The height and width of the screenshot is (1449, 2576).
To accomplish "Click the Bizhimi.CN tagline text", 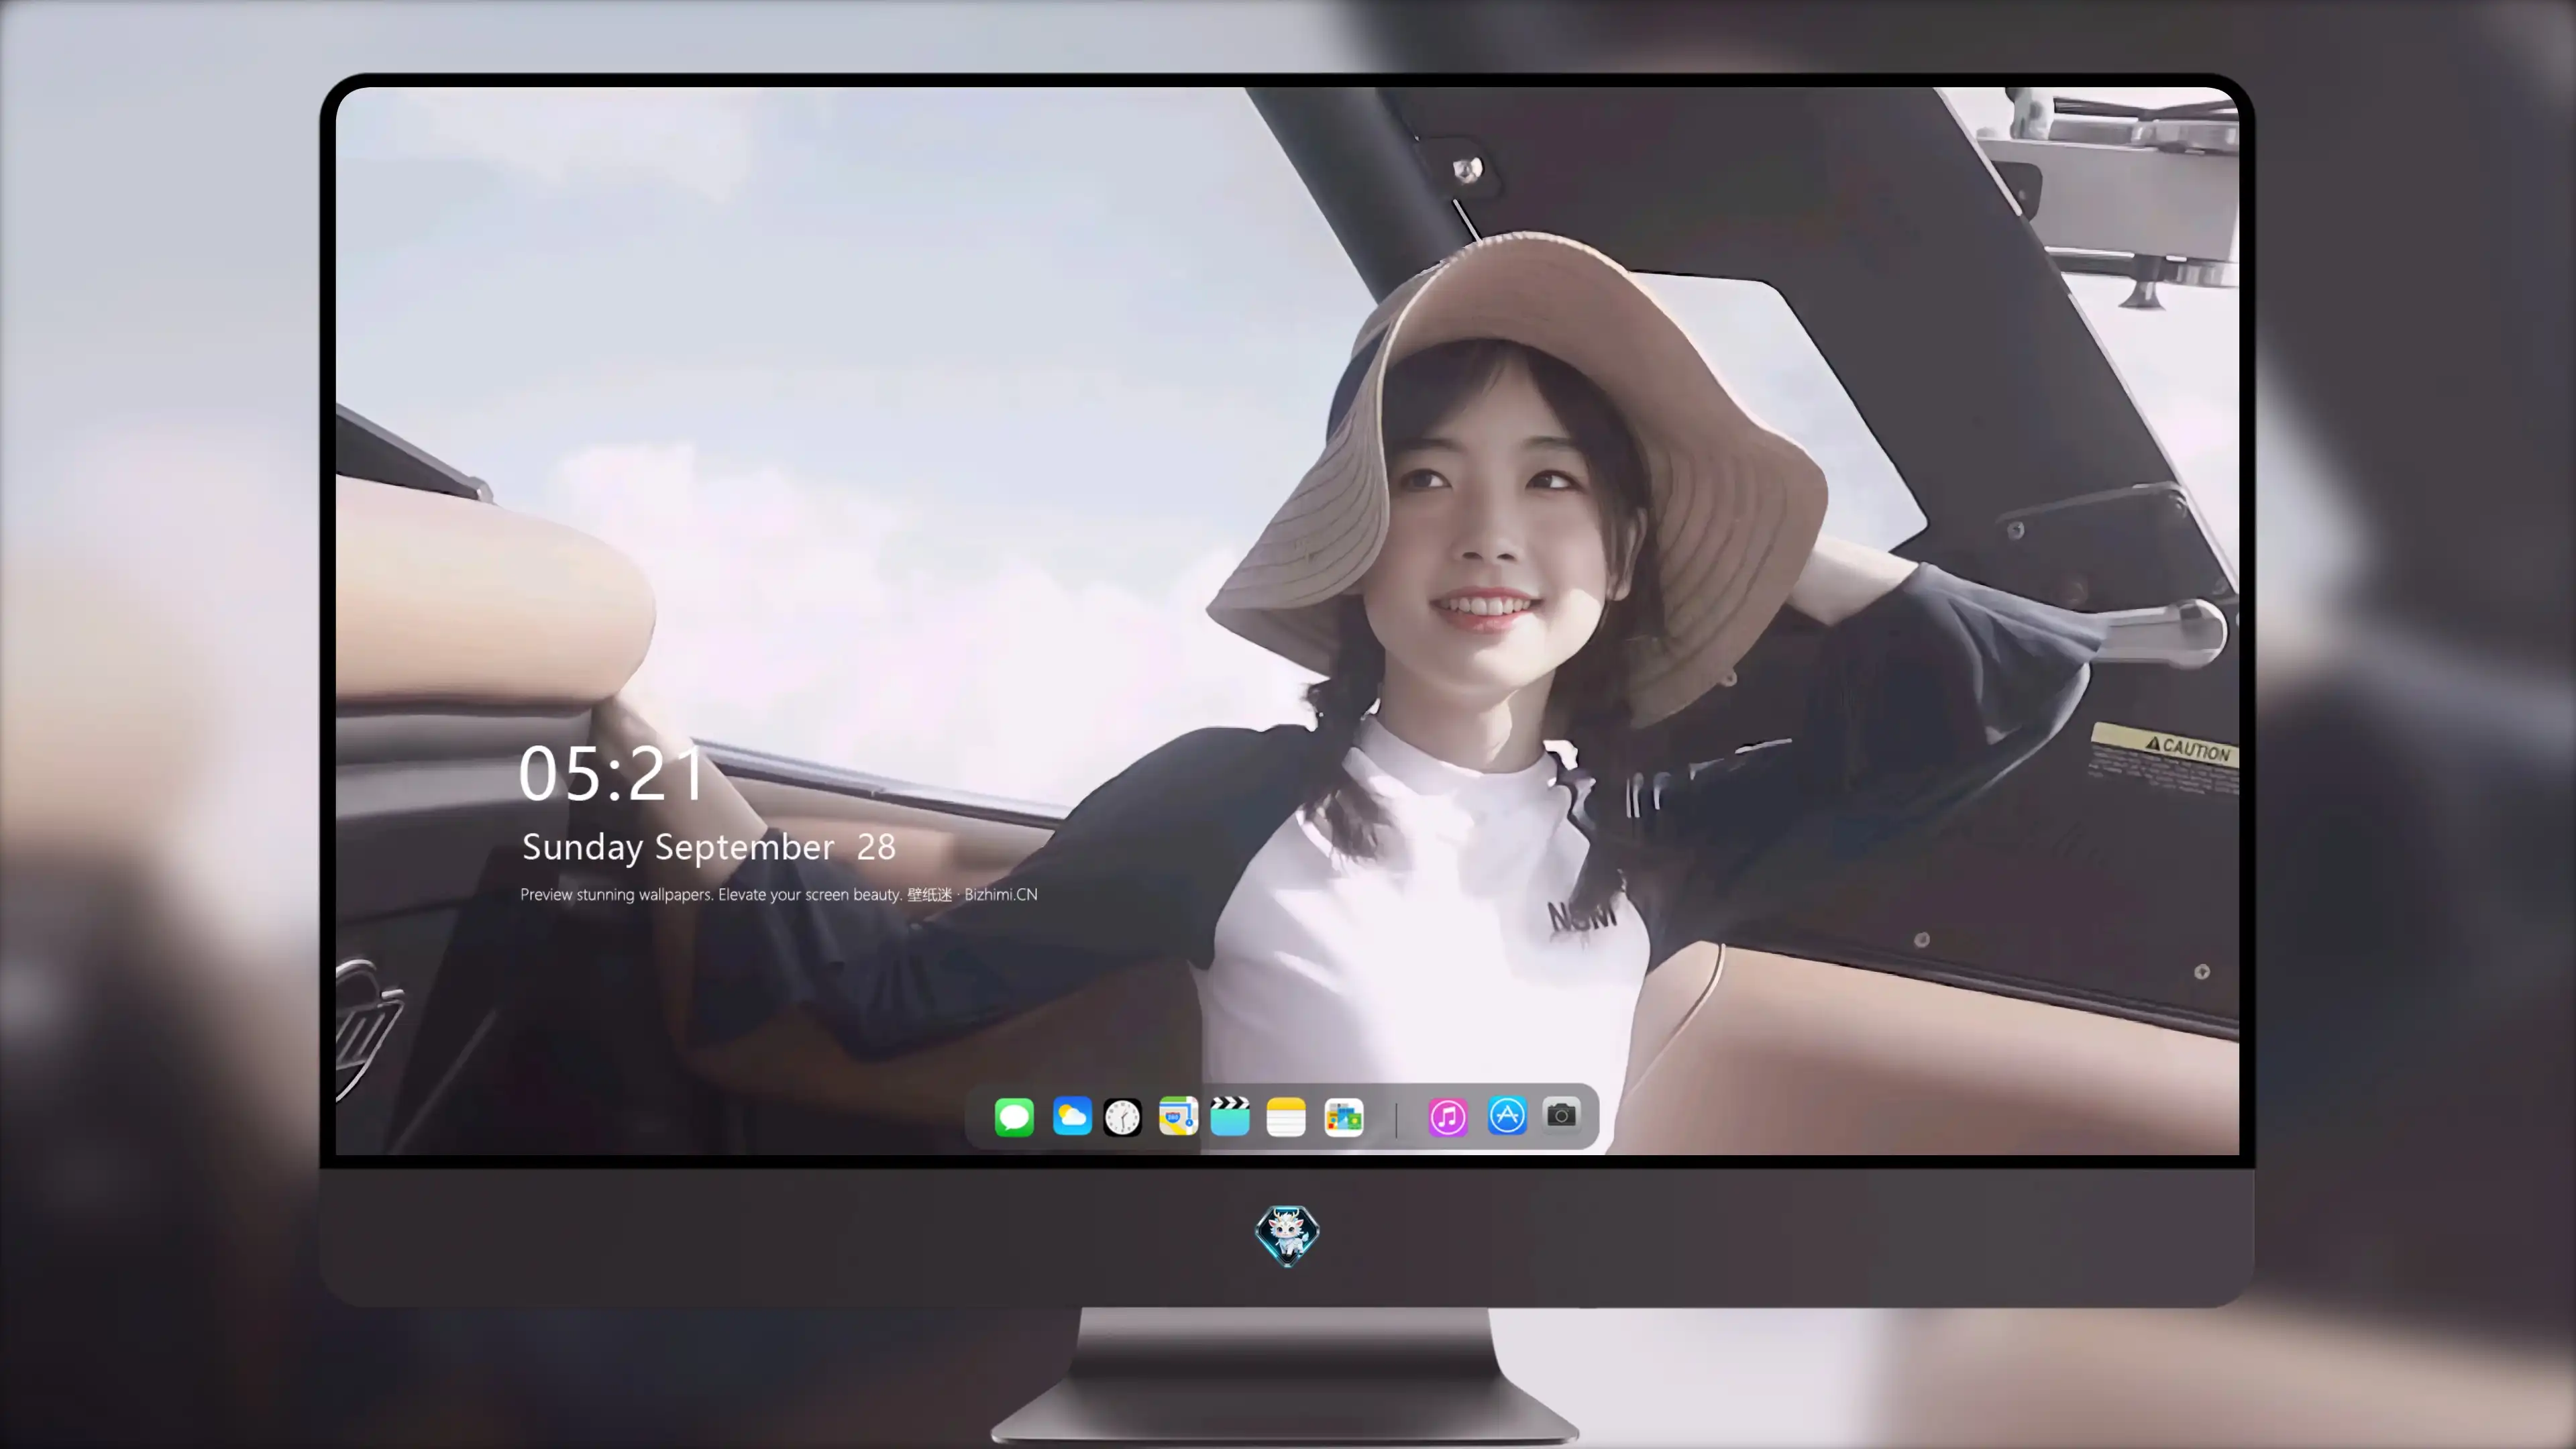I will (779, 894).
